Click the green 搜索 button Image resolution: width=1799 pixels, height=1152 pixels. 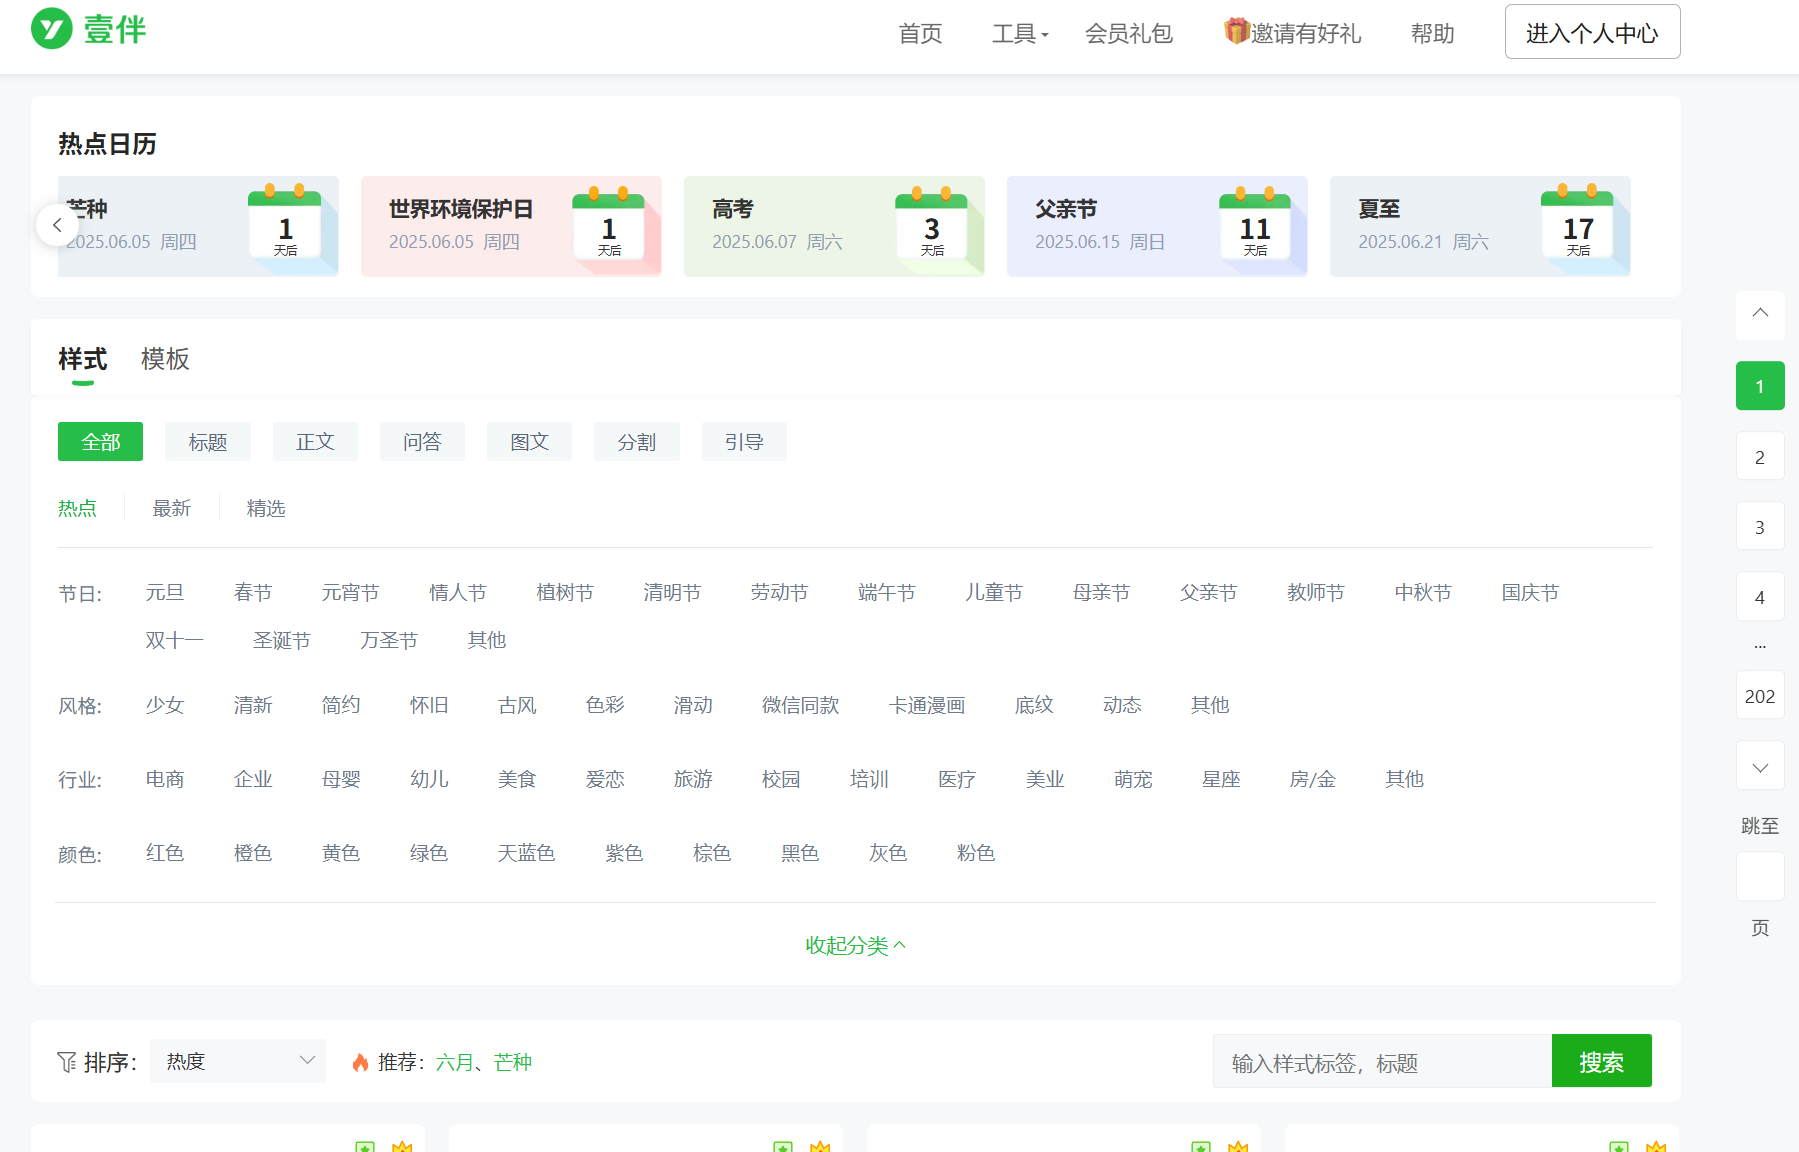pyautogui.click(x=1601, y=1061)
